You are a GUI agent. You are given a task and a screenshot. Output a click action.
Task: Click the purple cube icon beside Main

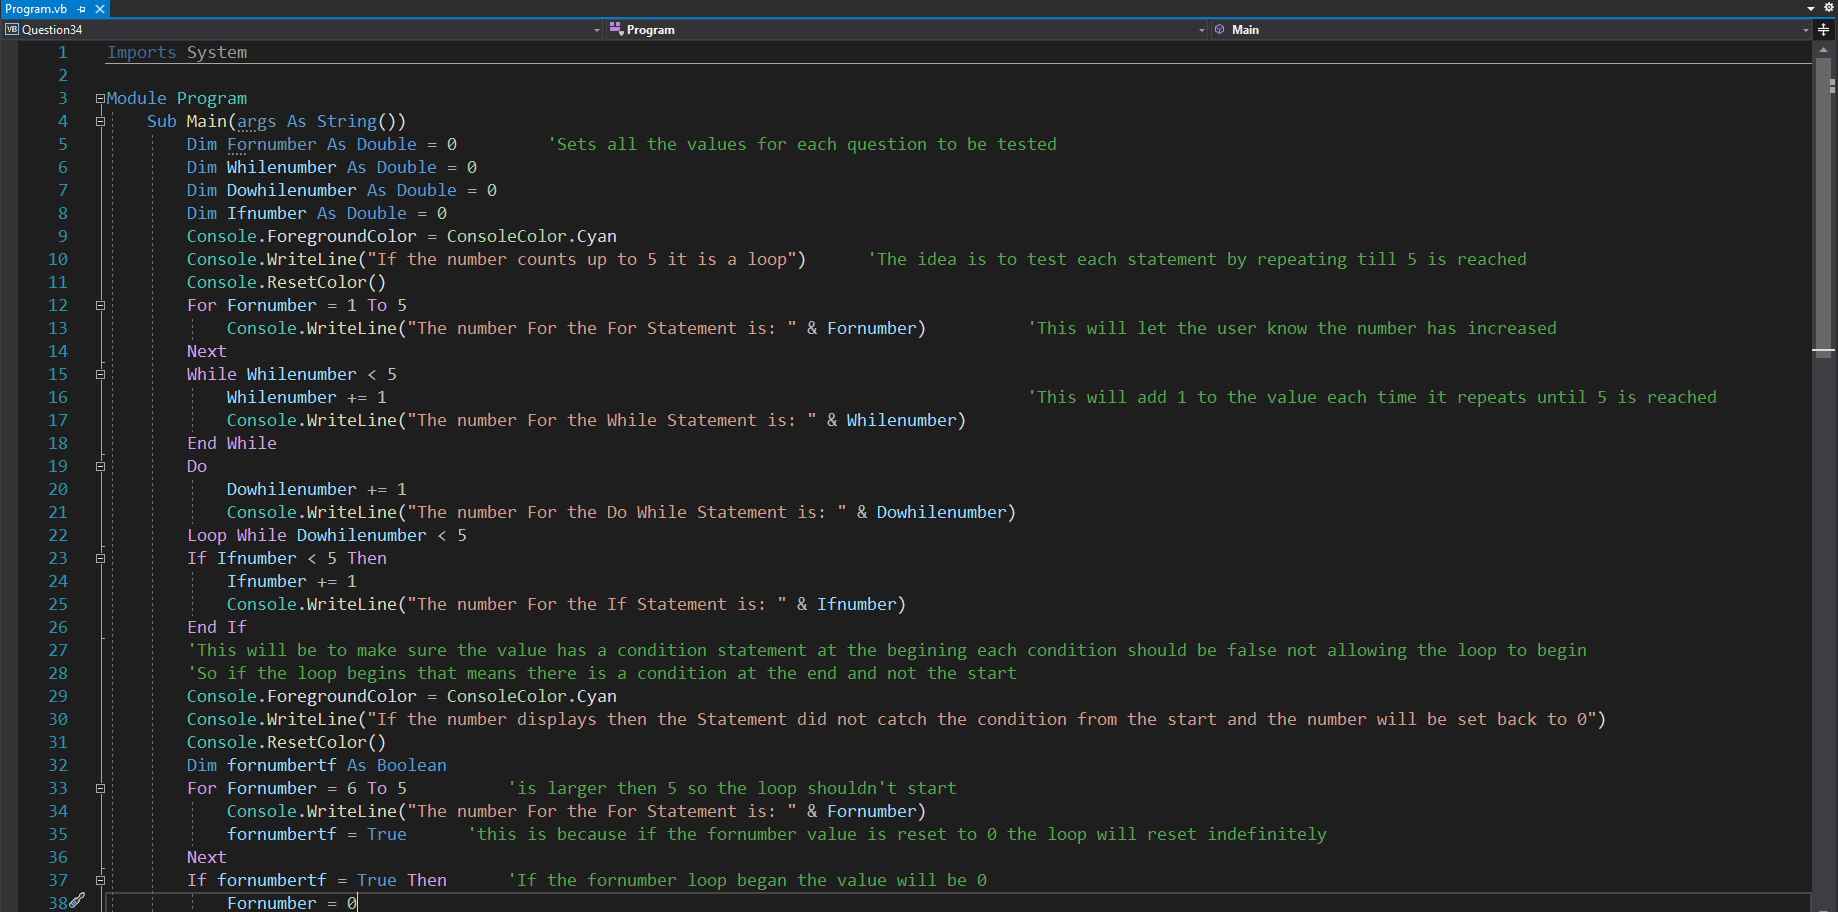point(1219,30)
